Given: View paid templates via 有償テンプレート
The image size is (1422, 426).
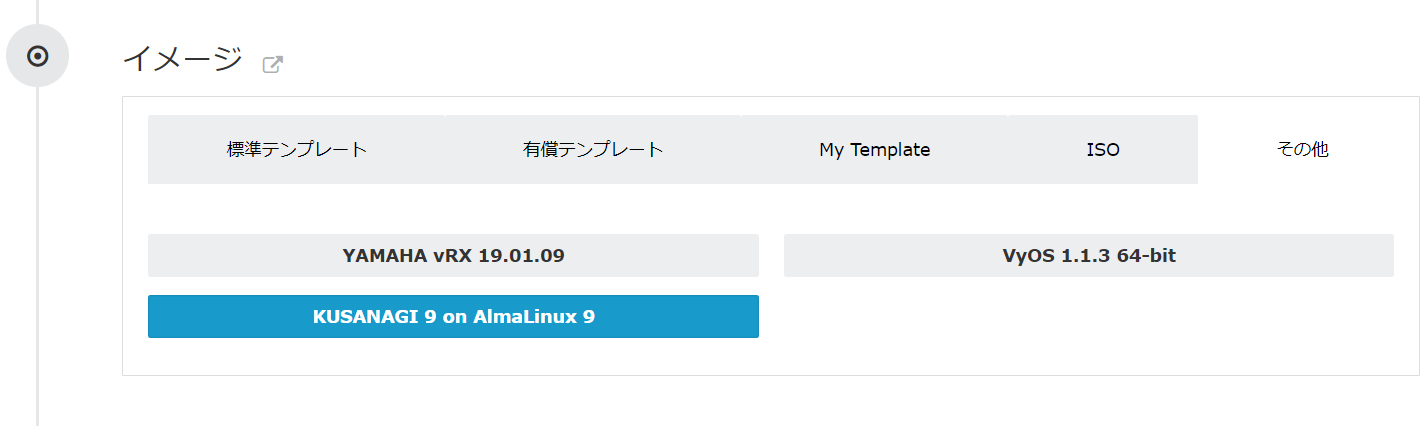Looking at the screenshot, I should click(593, 150).
